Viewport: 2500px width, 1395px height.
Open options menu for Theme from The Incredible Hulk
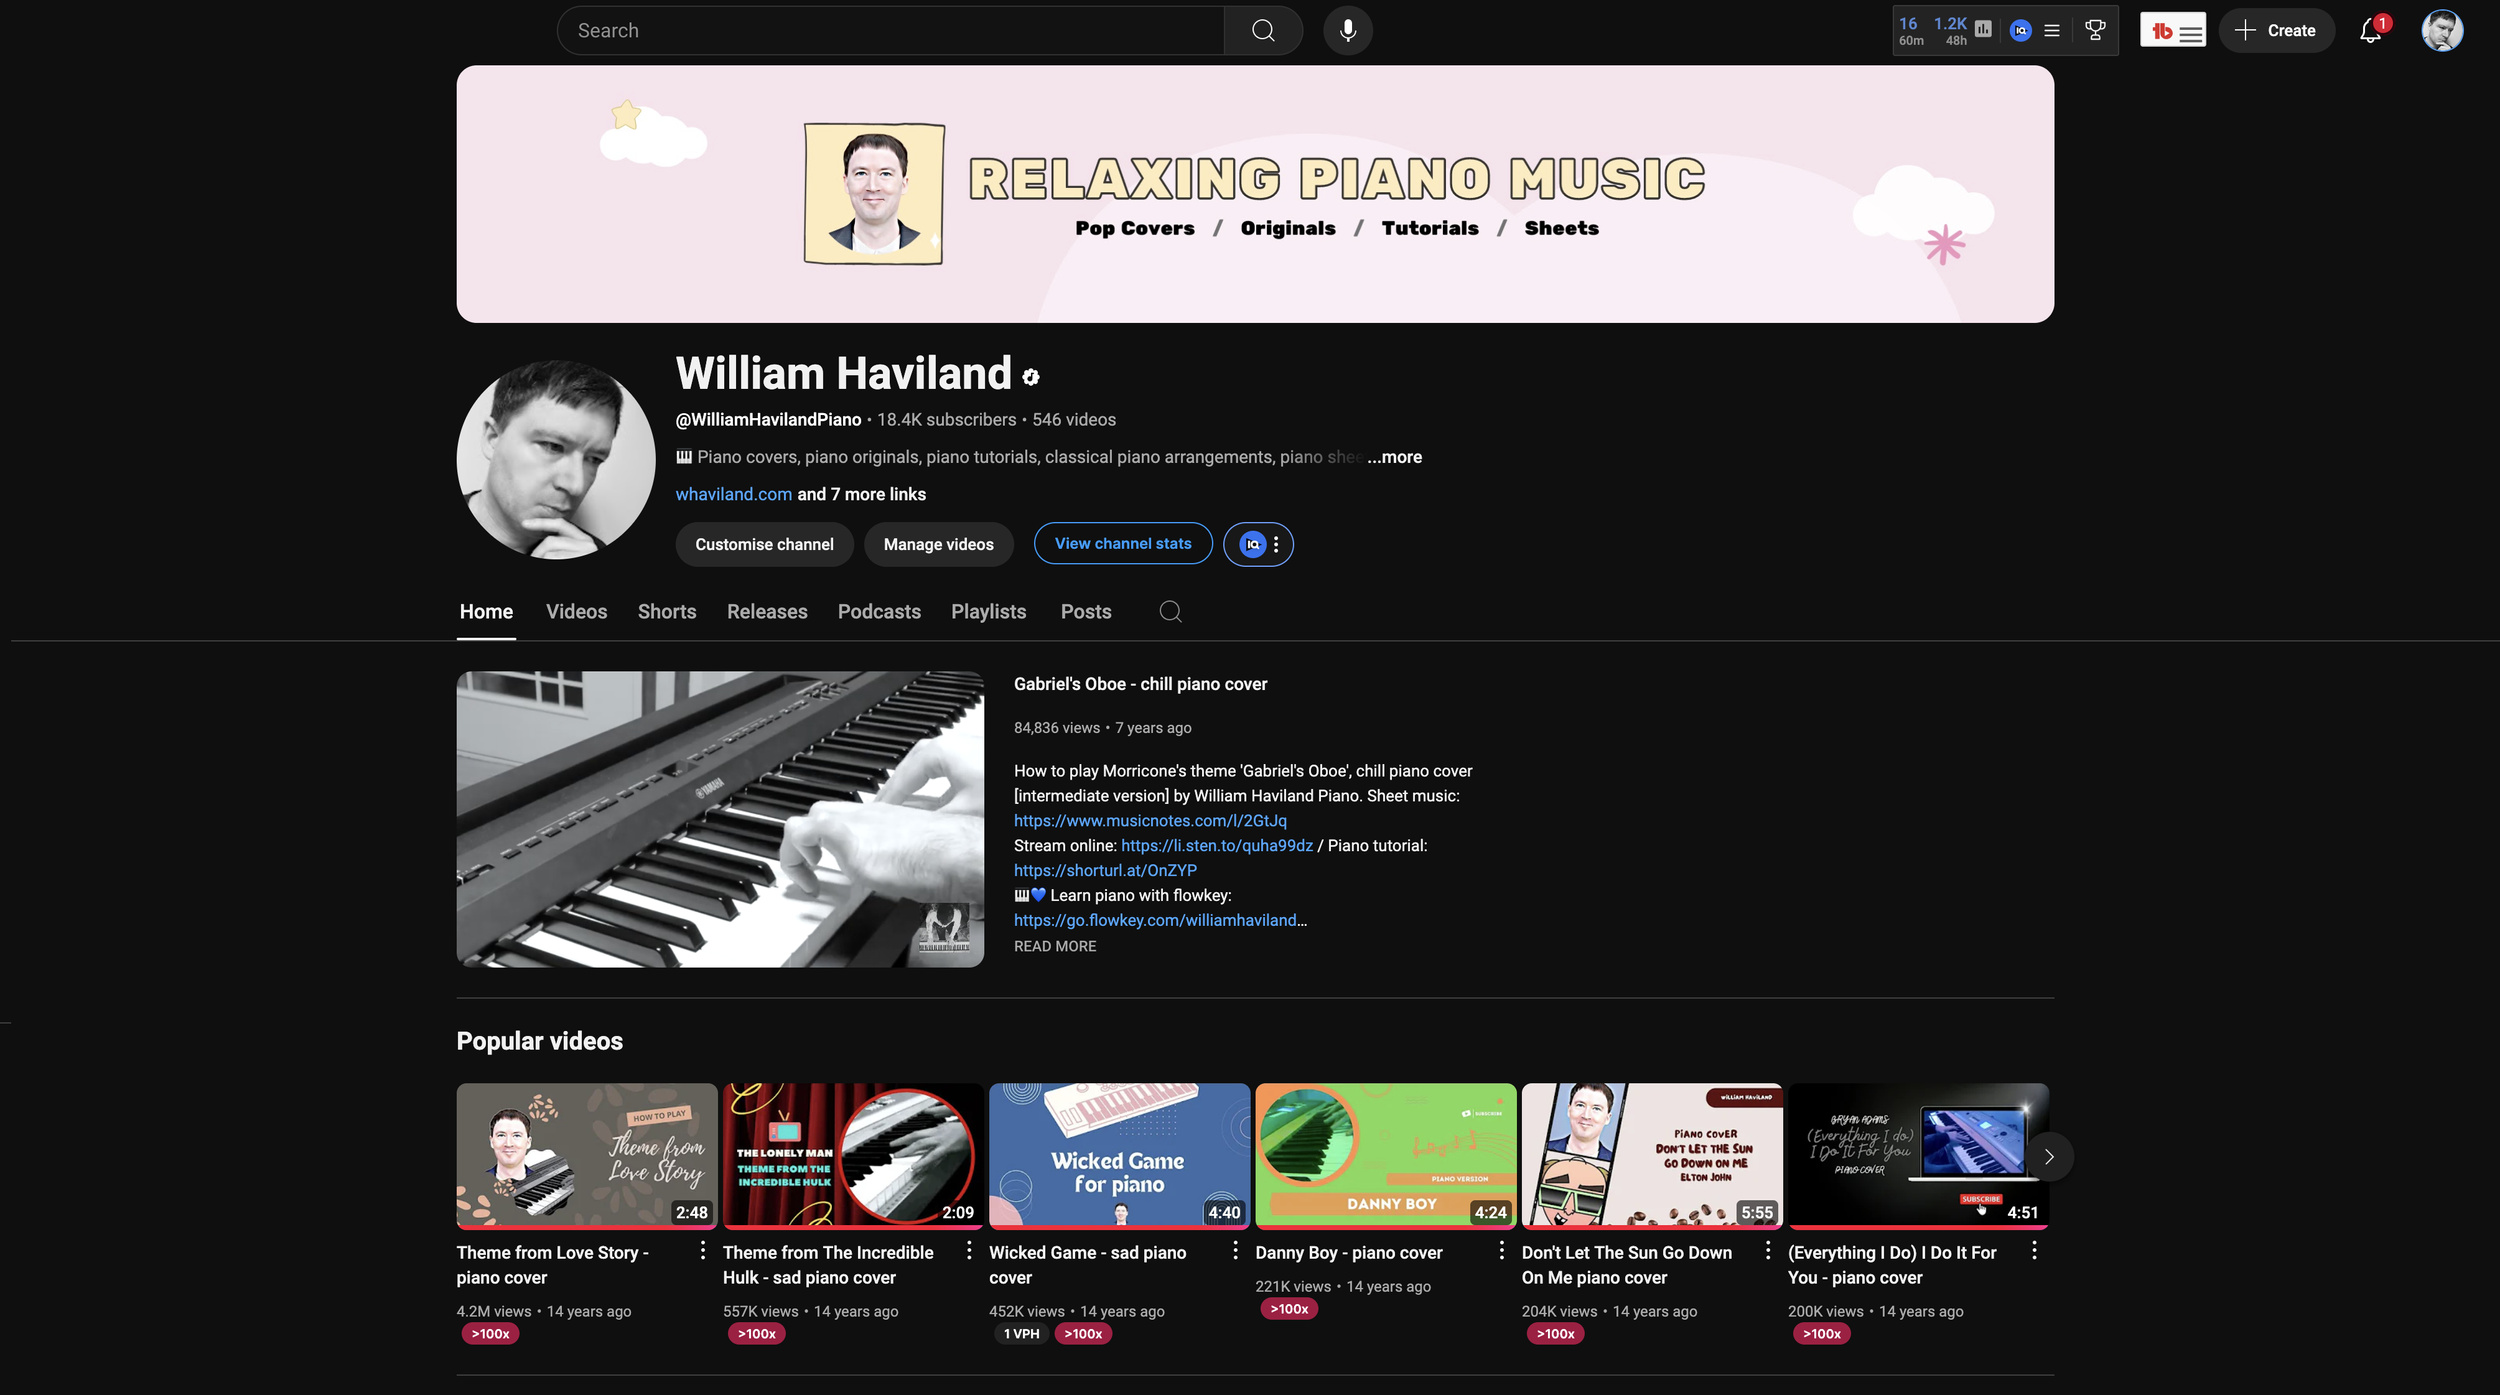[x=969, y=1251]
